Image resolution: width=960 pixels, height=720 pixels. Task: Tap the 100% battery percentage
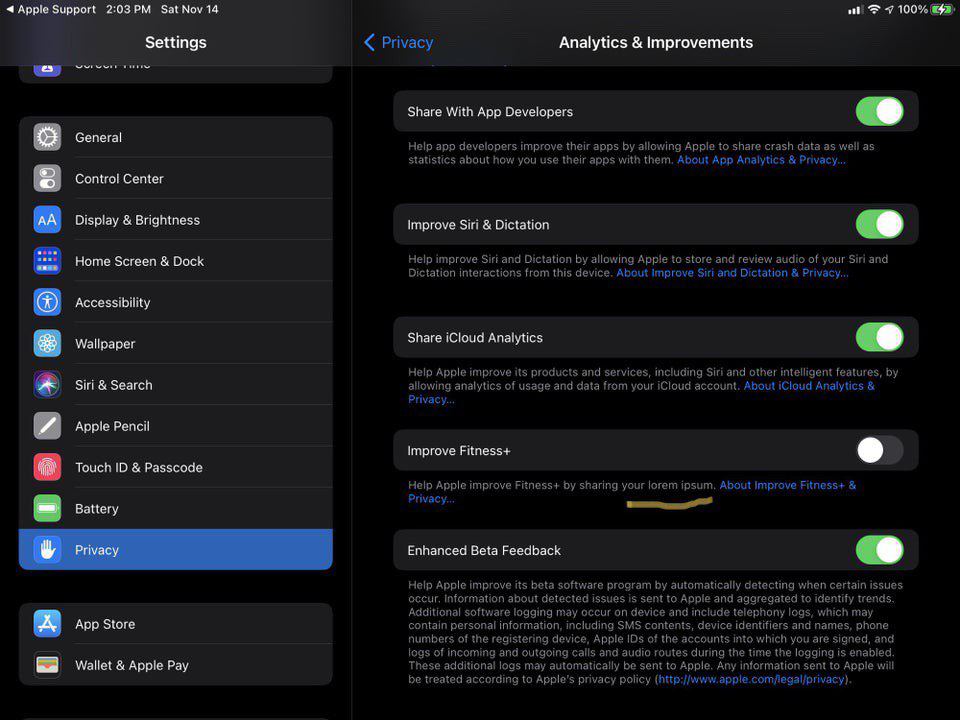912,9
